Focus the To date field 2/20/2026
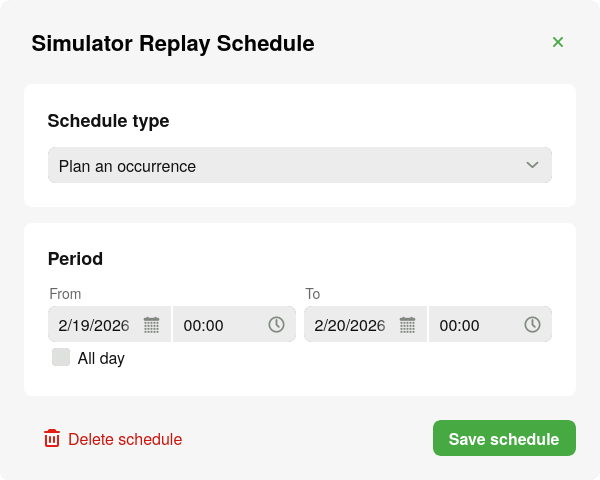 point(350,325)
